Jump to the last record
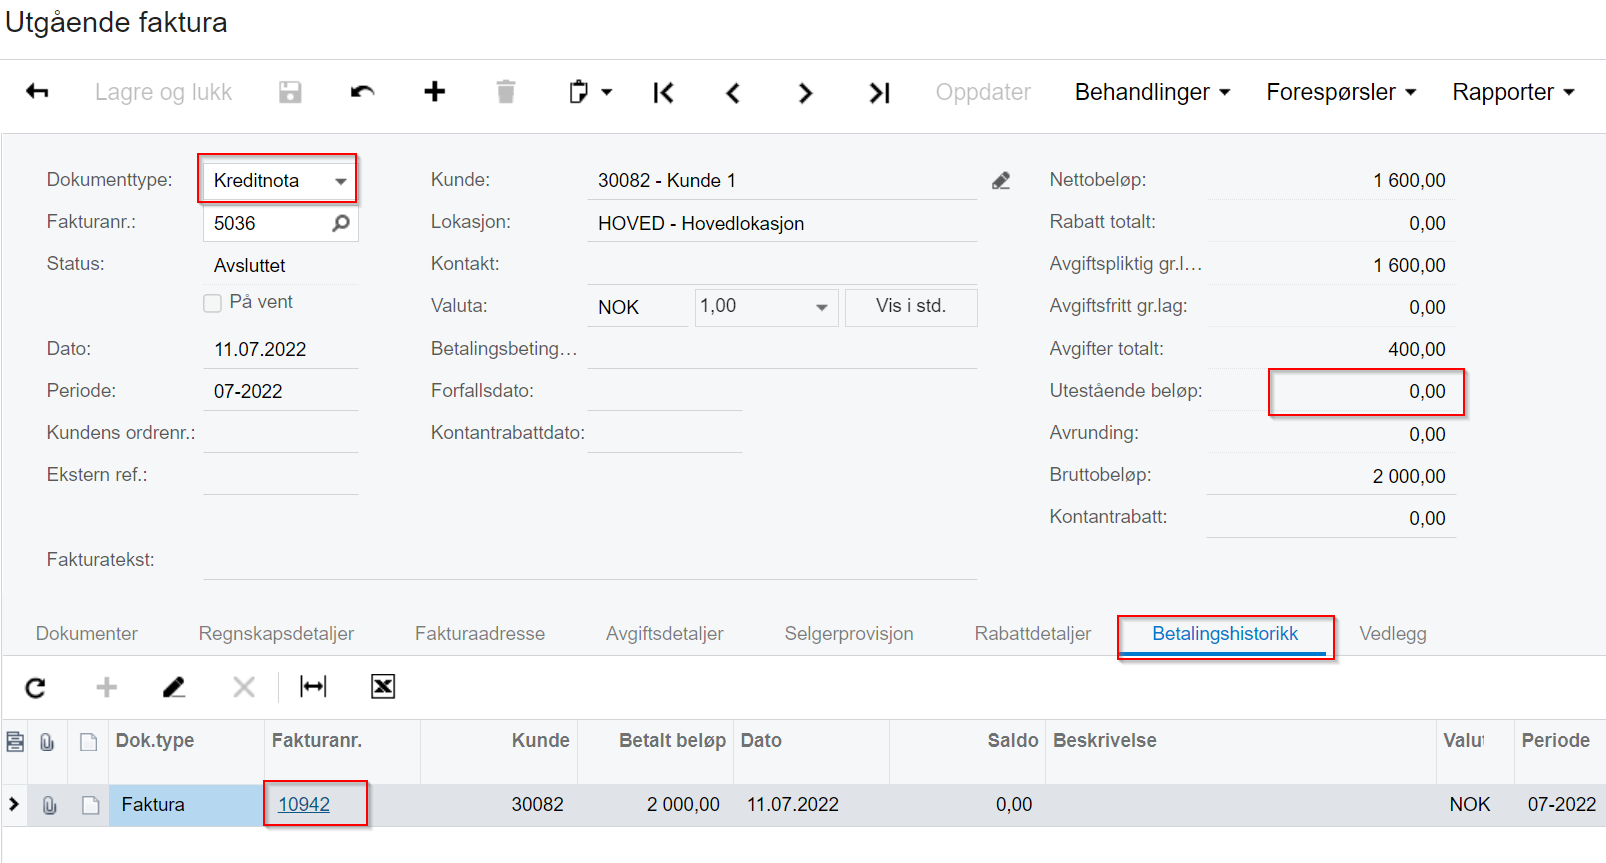 [x=879, y=93]
